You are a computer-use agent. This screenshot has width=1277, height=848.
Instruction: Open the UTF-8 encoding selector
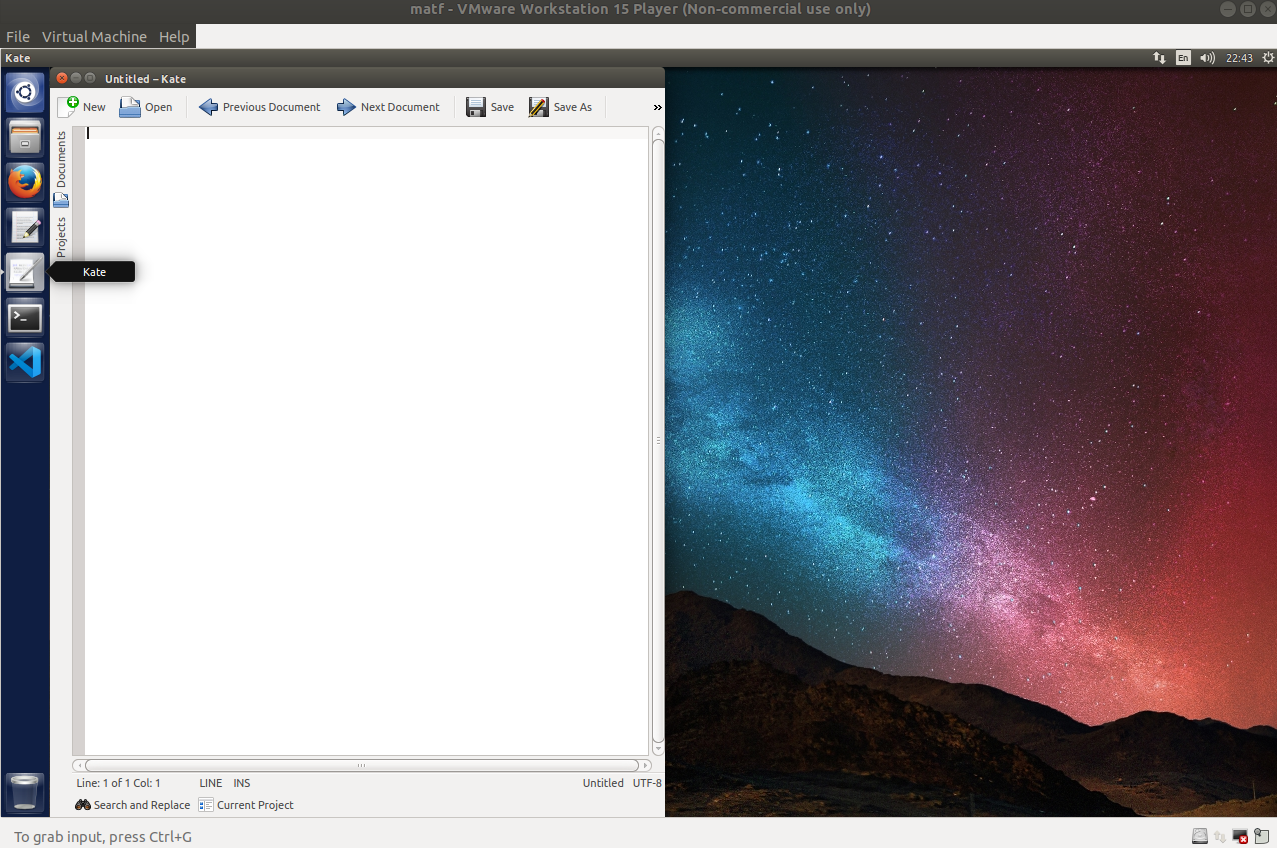click(647, 783)
